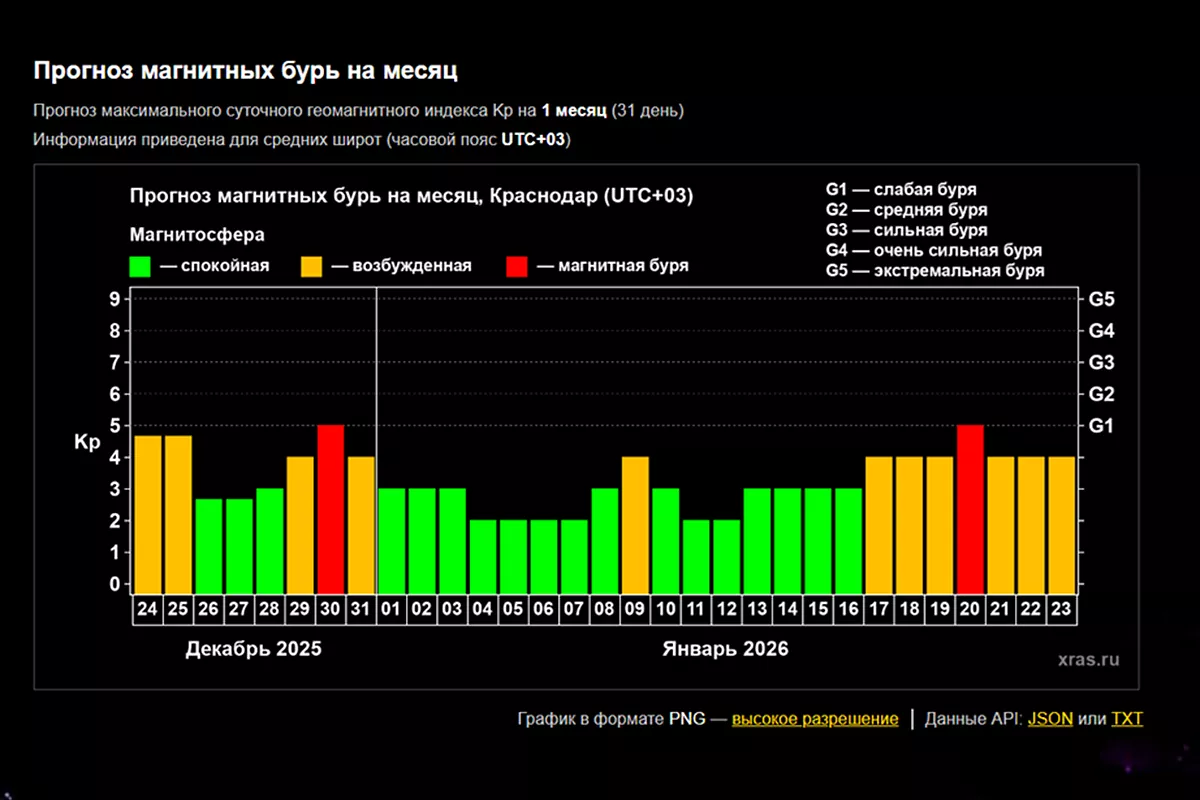1200x800 pixels.
Task: Click the green "спокойная" legend swatch
Action: click(x=140, y=266)
